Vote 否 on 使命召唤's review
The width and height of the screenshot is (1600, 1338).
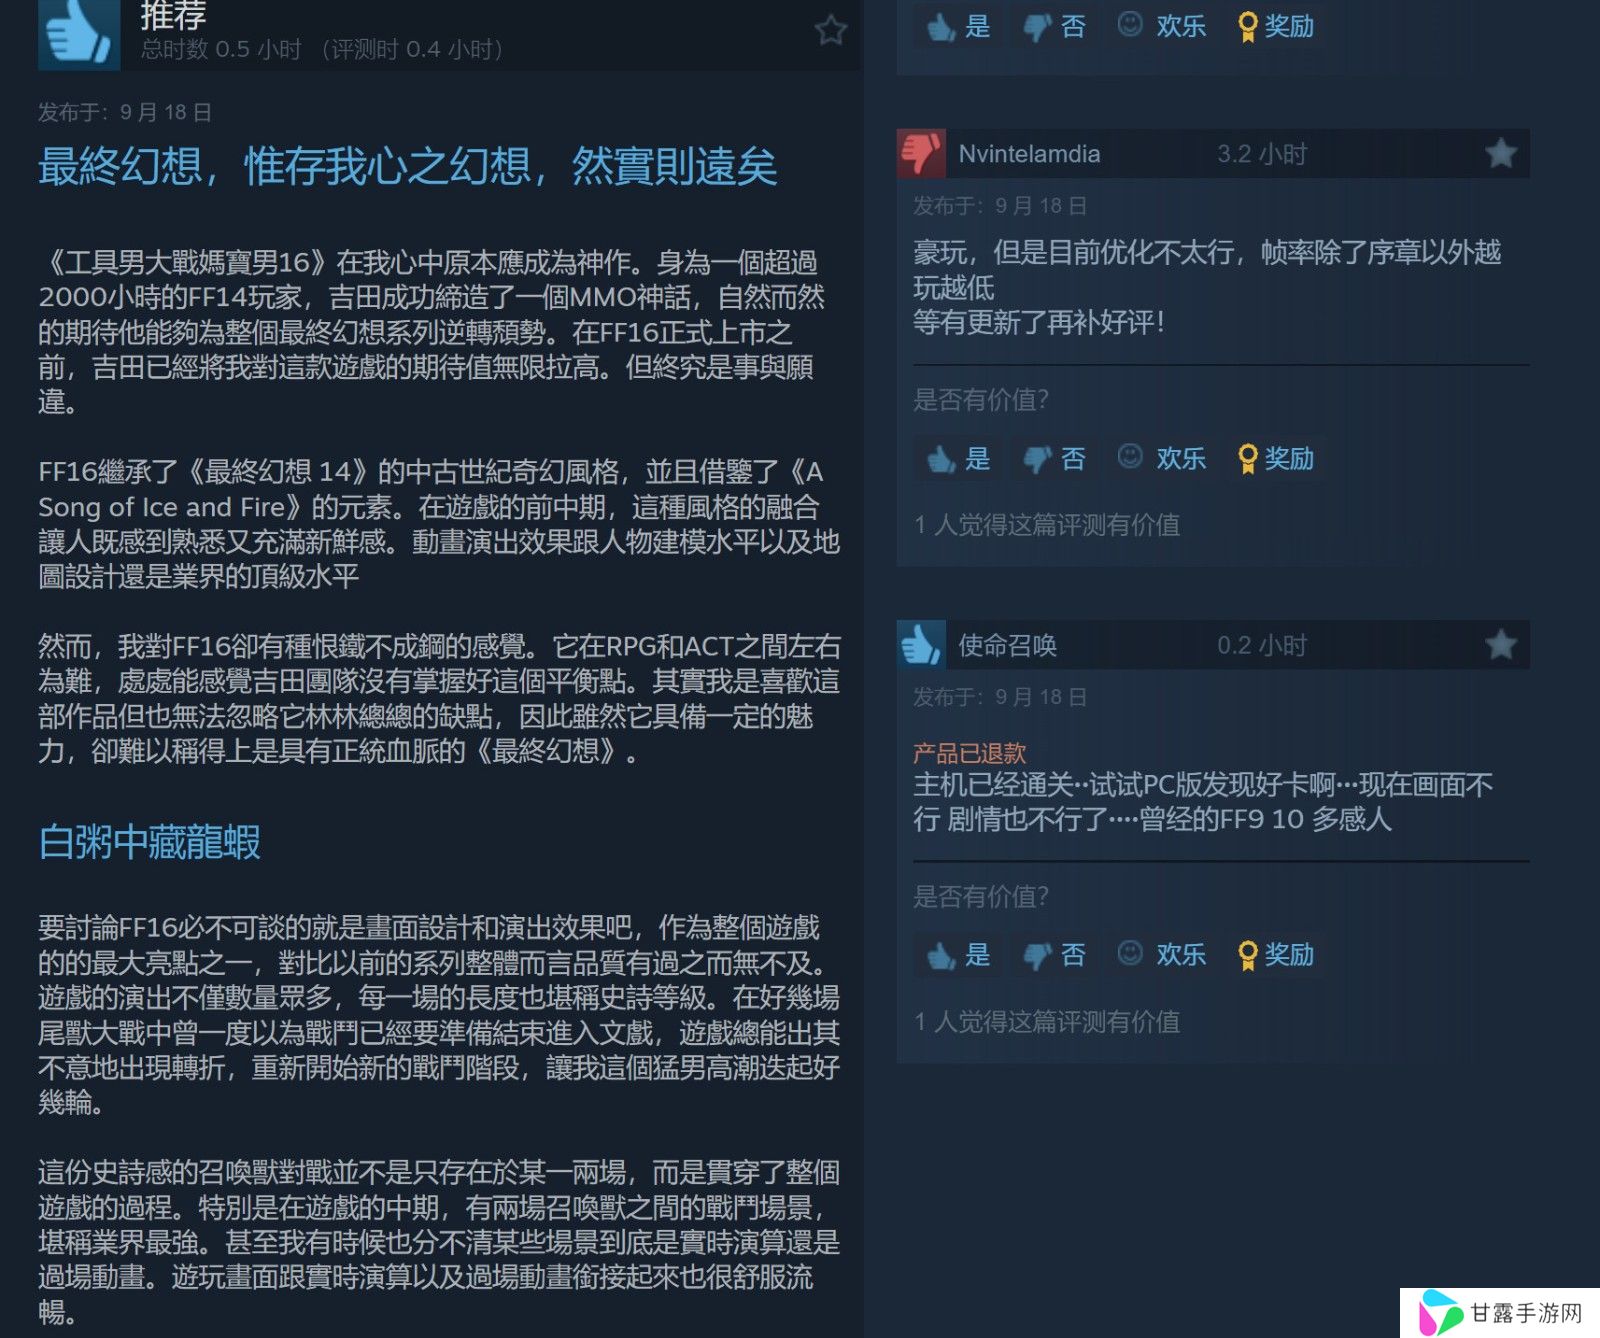tap(1055, 955)
